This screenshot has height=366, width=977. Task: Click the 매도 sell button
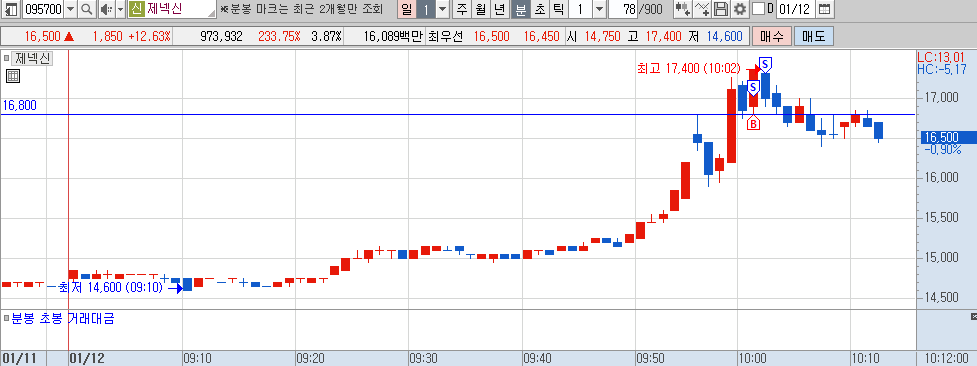point(813,36)
